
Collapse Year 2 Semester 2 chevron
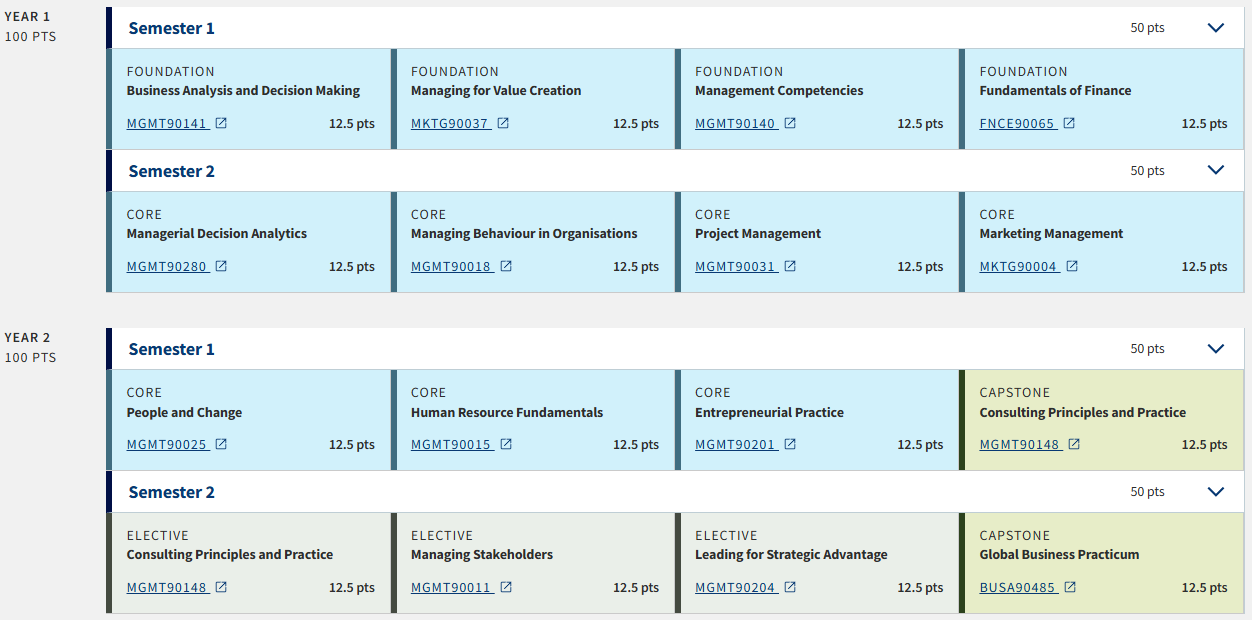coord(1216,492)
